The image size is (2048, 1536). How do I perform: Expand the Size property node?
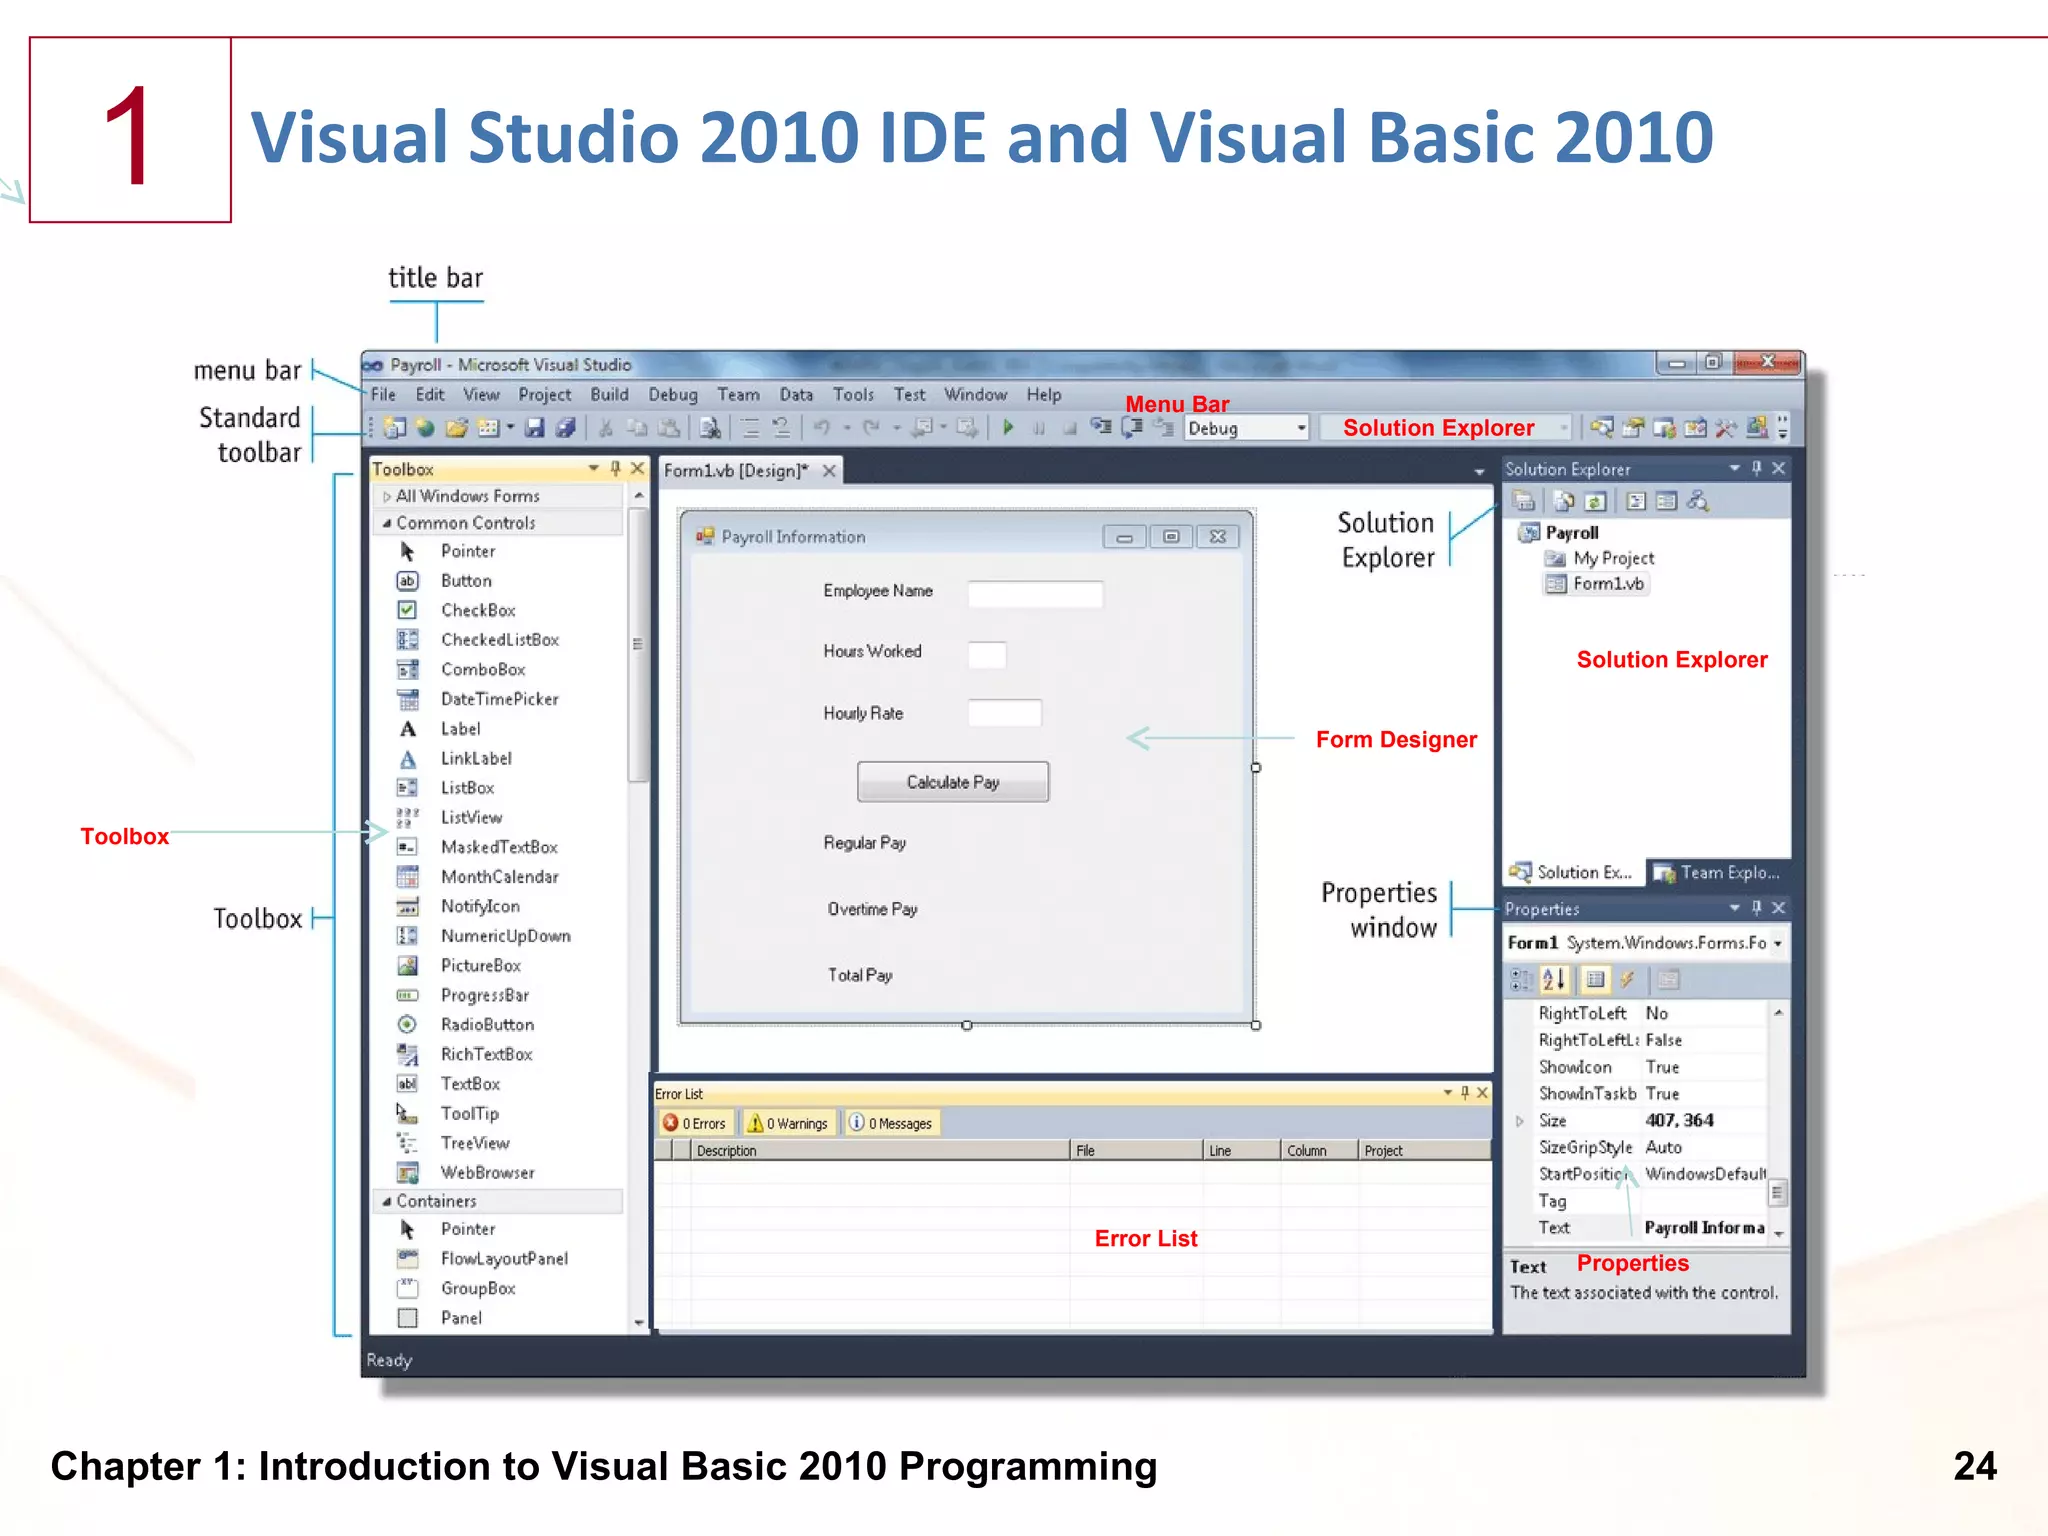click(1520, 1121)
